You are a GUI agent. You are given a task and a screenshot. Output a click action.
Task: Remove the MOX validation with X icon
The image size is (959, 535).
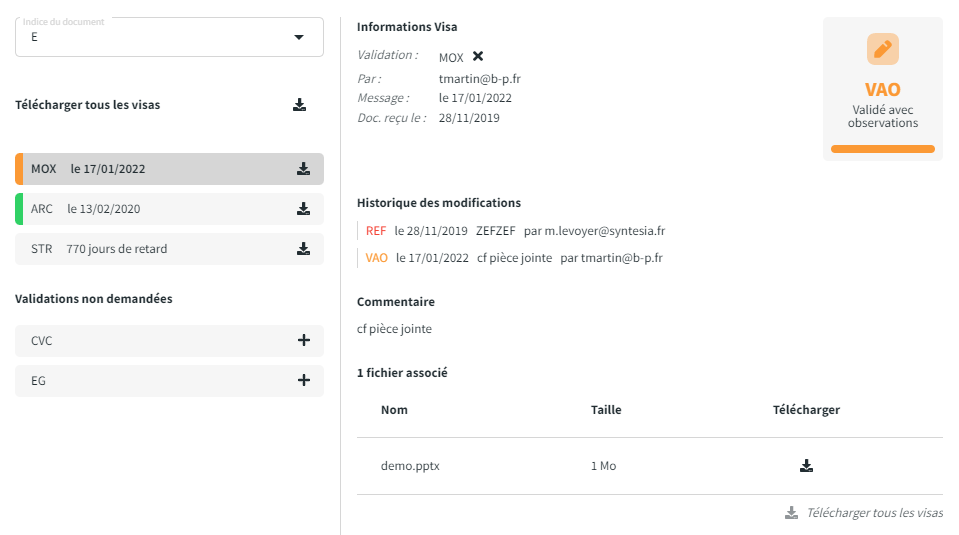[478, 57]
